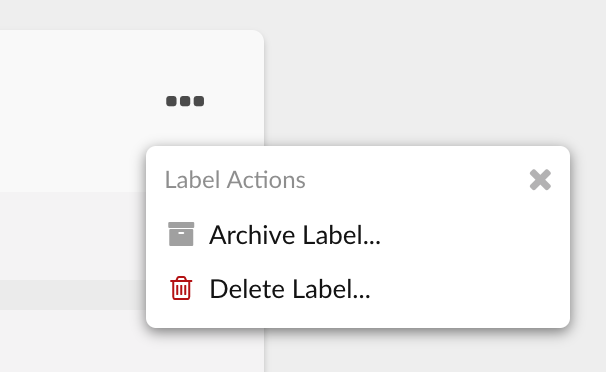Click the word Archive in the menu
This screenshot has height=372, width=606.
click(252, 234)
